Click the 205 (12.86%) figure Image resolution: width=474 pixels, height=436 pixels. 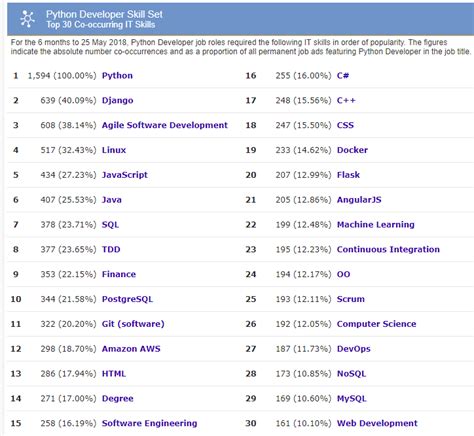click(x=303, y=200)
